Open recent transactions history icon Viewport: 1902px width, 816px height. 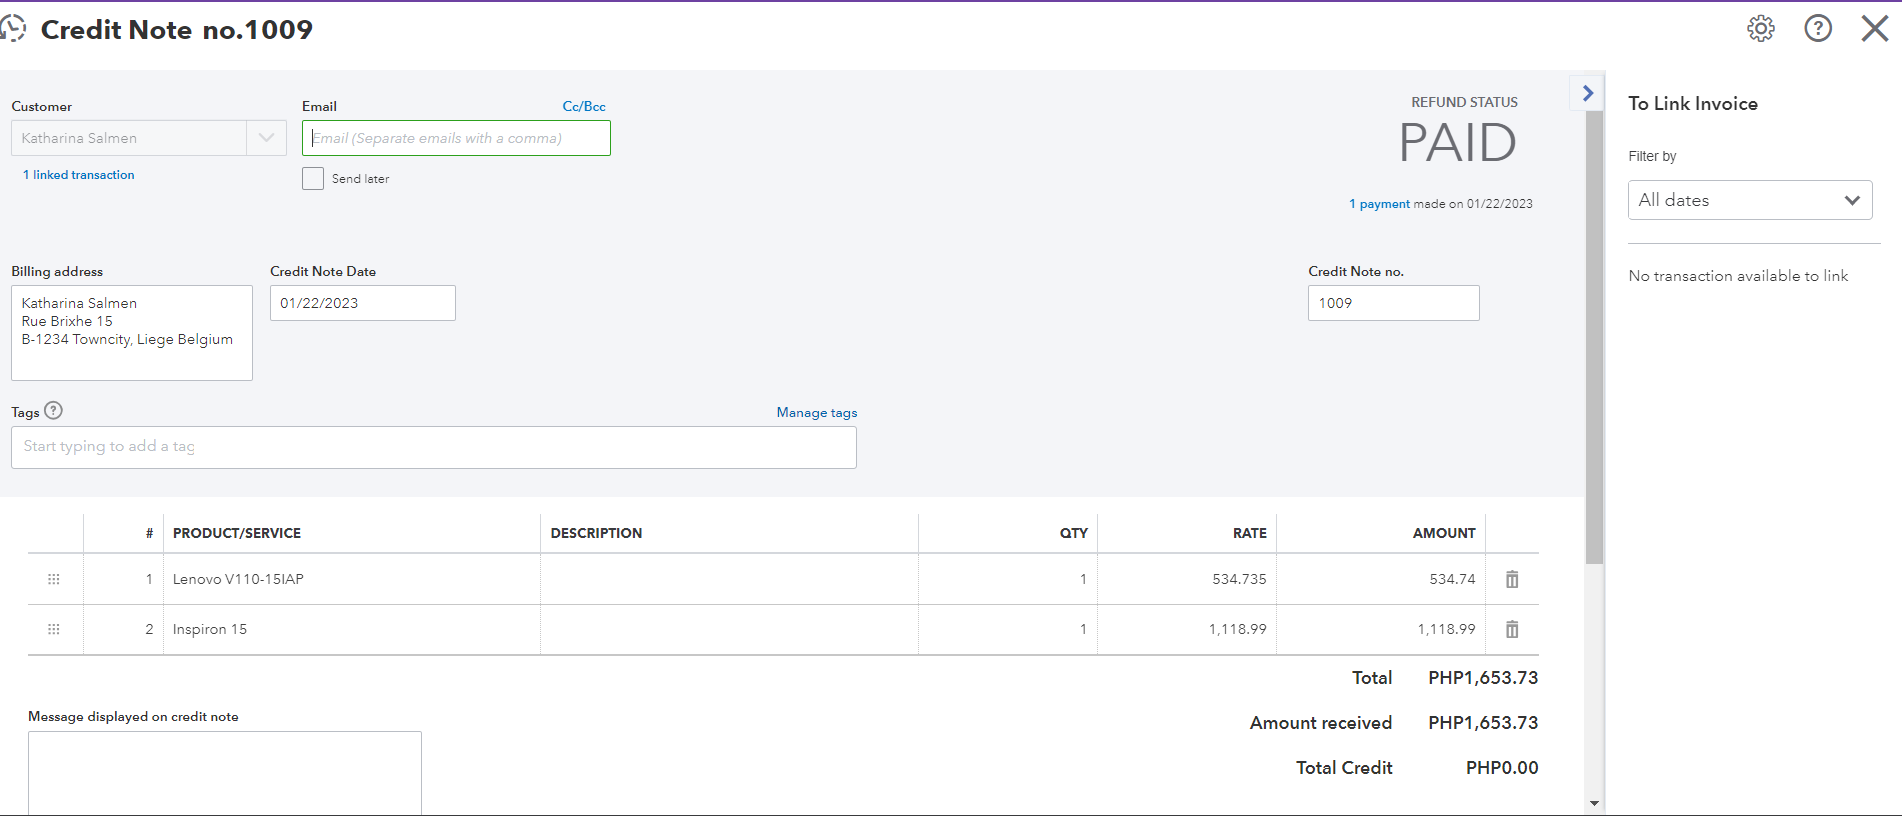point(13,28)
